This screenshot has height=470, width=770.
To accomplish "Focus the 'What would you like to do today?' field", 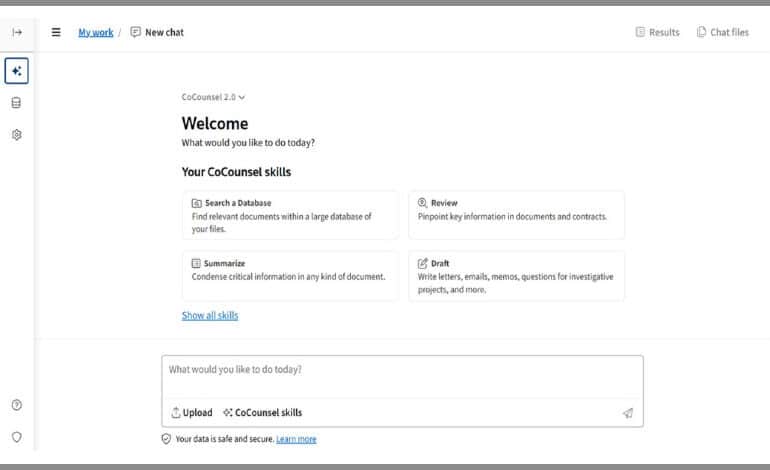I will (x=402, y=376).
